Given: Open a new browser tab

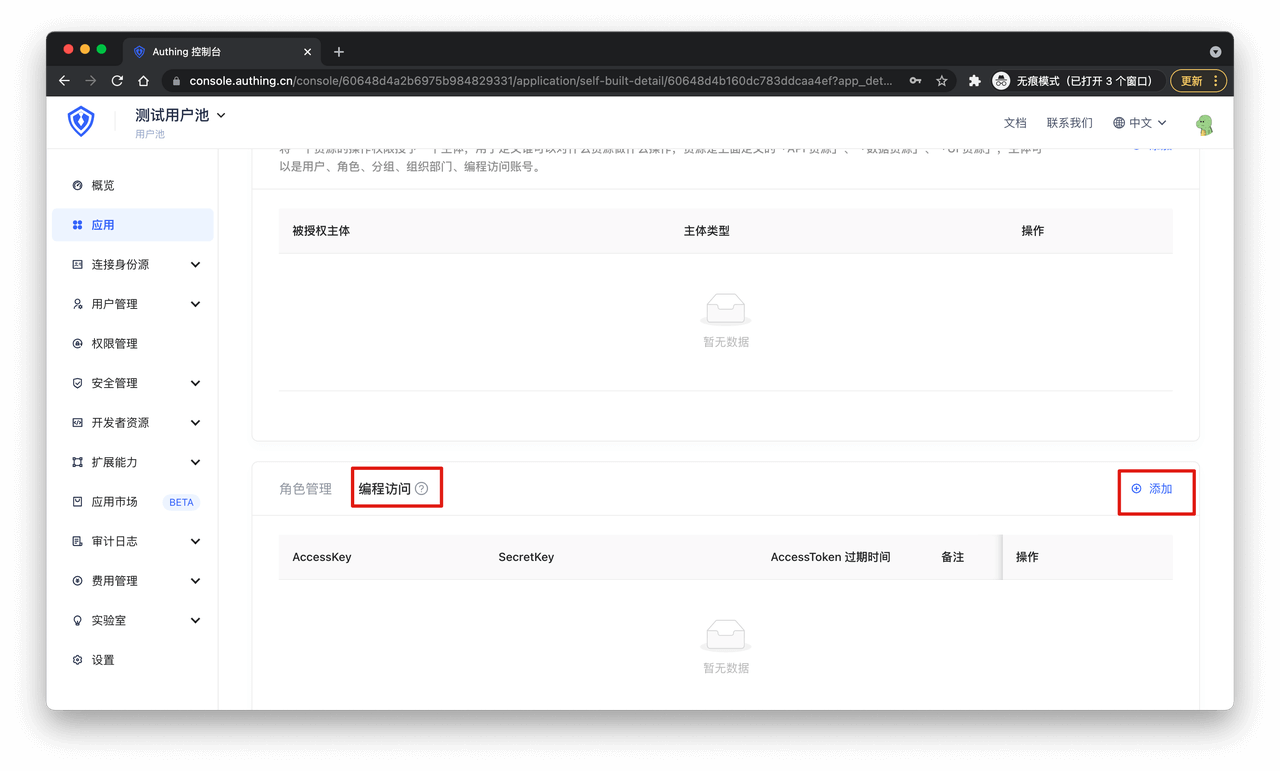Looking at the screenshot, I should (339, 52).
